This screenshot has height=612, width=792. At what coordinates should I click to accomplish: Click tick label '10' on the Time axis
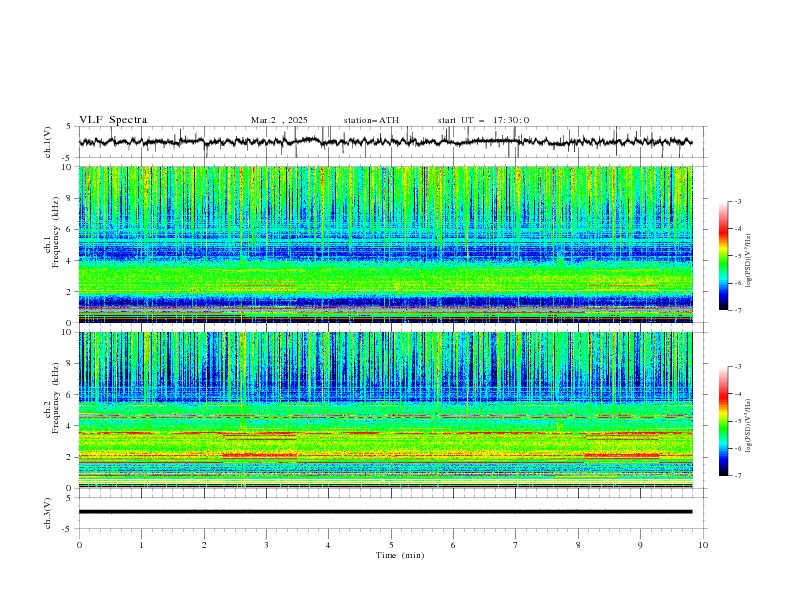pyautogui.click(x=703, y=545)
